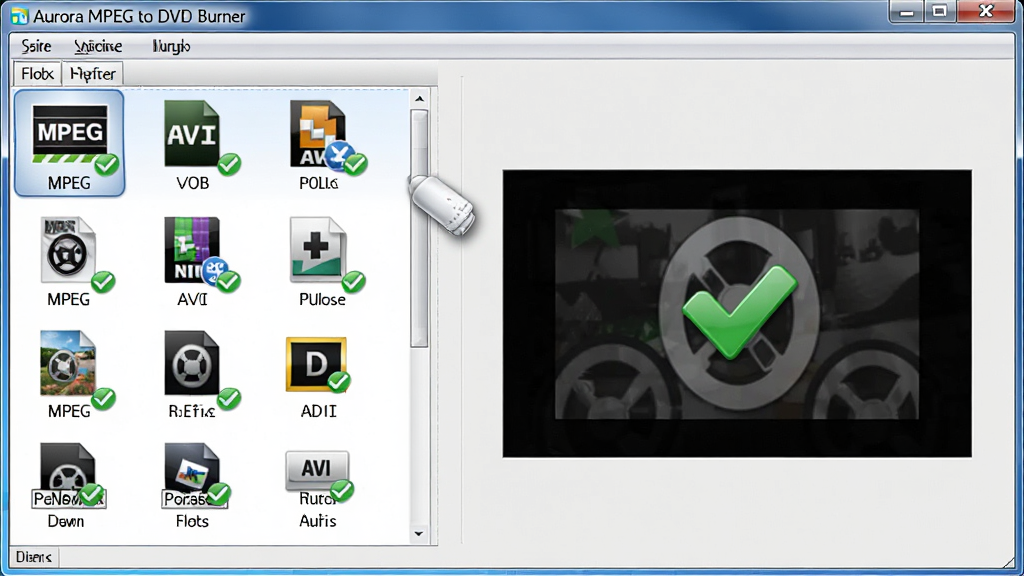Image resolution: width=1024 pixels, height=576 pixels.
Task: Switch to the Flobx tab
Action: coord(37,74)
